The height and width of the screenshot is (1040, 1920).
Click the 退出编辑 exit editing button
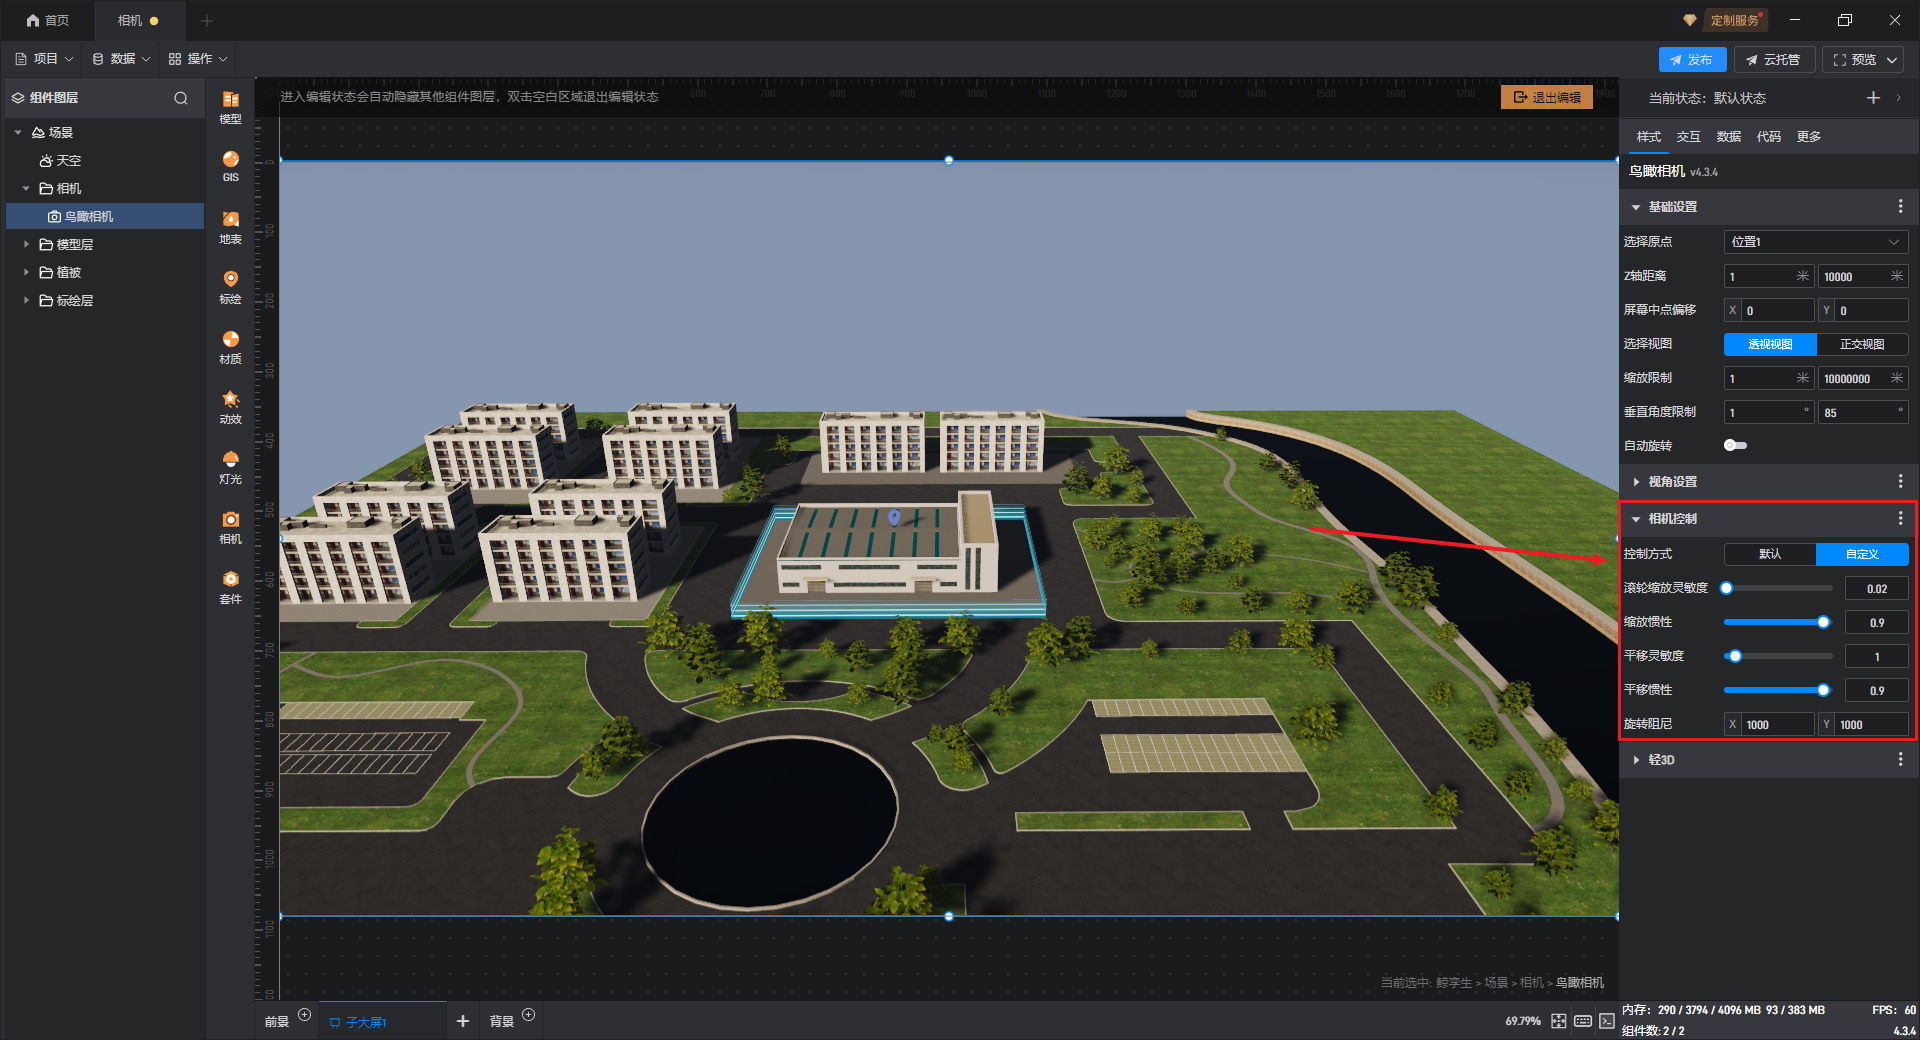(x=1546, y=97)
